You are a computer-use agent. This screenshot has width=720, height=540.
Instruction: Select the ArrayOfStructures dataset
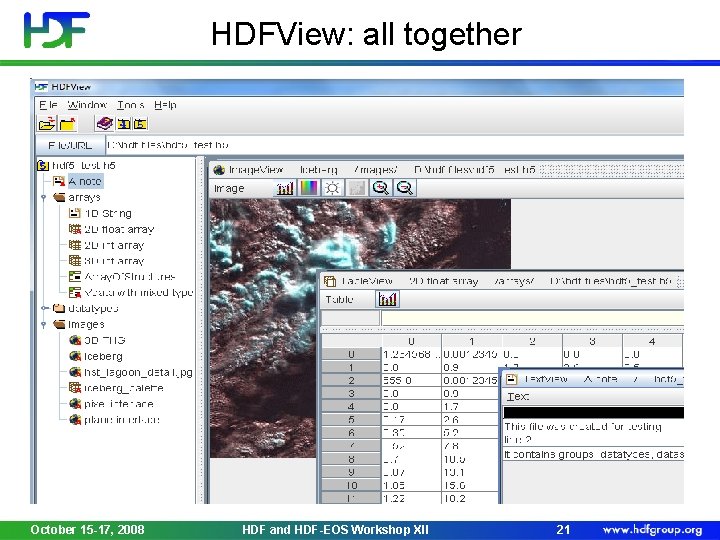pos(129,277)
